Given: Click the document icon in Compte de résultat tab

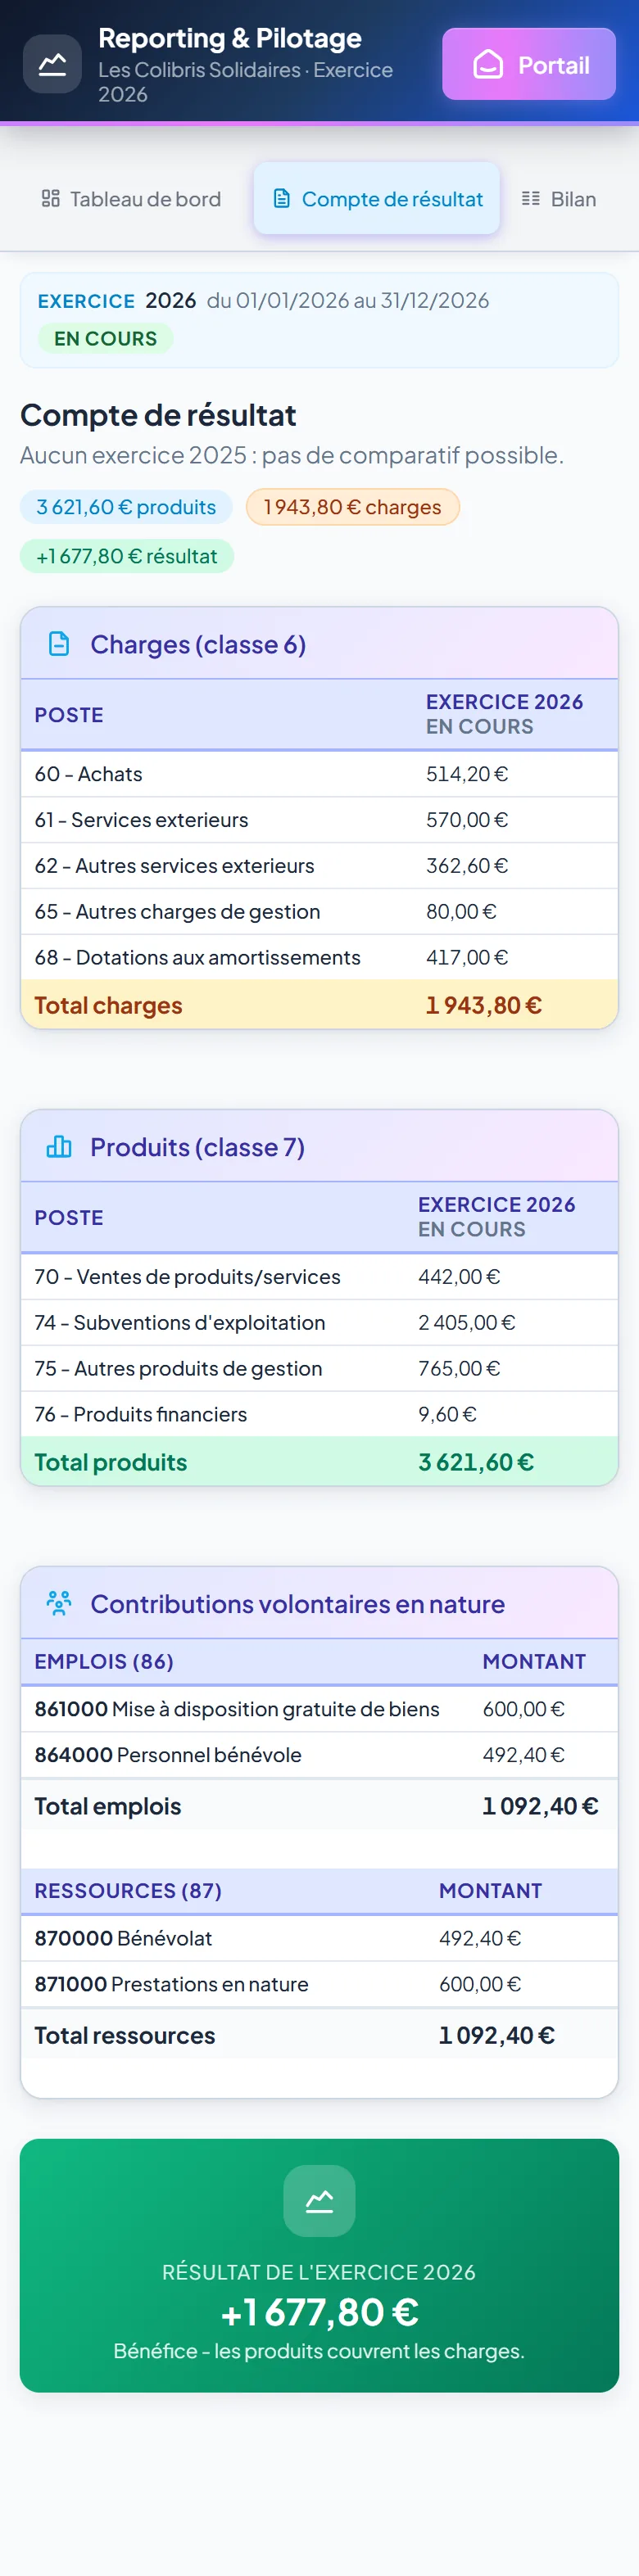Looking at the screenshot, I should (282, 199).
